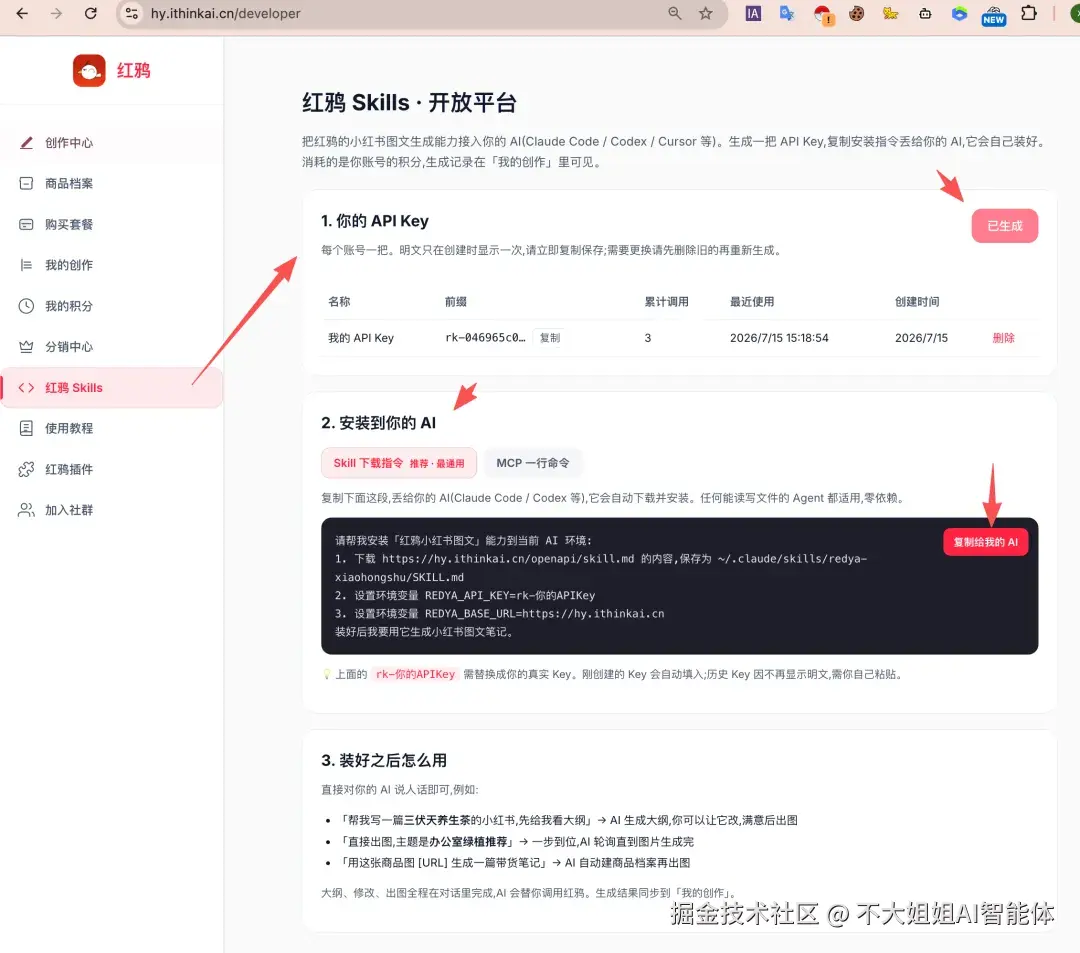Click the 我的积分 clock icon

pyautogui.click(x=26, y=306)
